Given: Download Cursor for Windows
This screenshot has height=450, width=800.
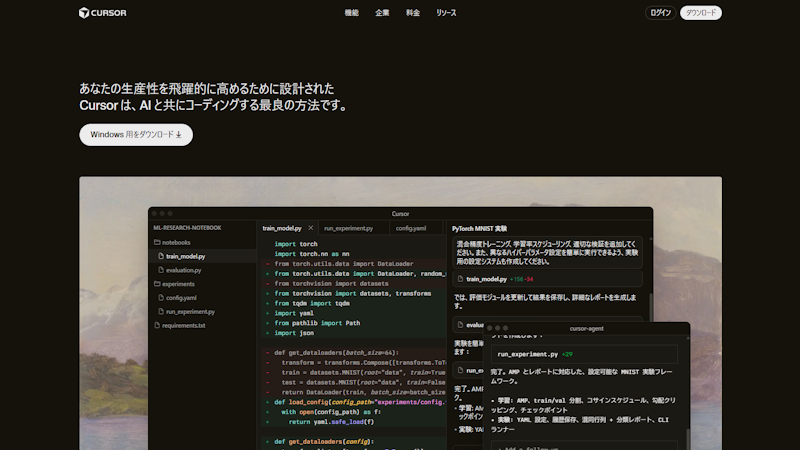Looking at the screenshot, I should (136, 135).
